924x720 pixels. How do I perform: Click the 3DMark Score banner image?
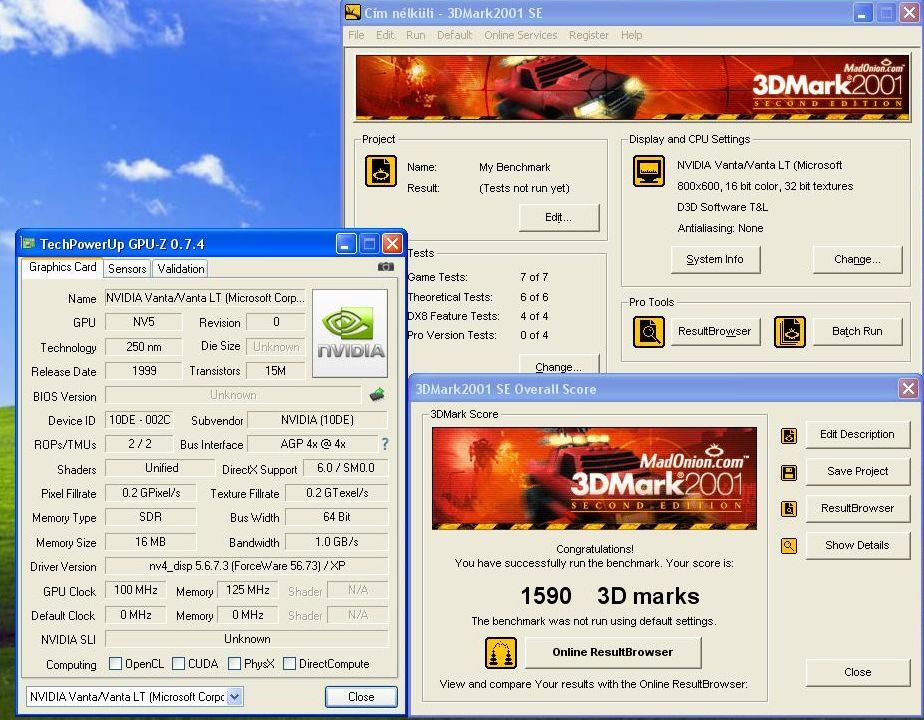click(x=594, y=478)
